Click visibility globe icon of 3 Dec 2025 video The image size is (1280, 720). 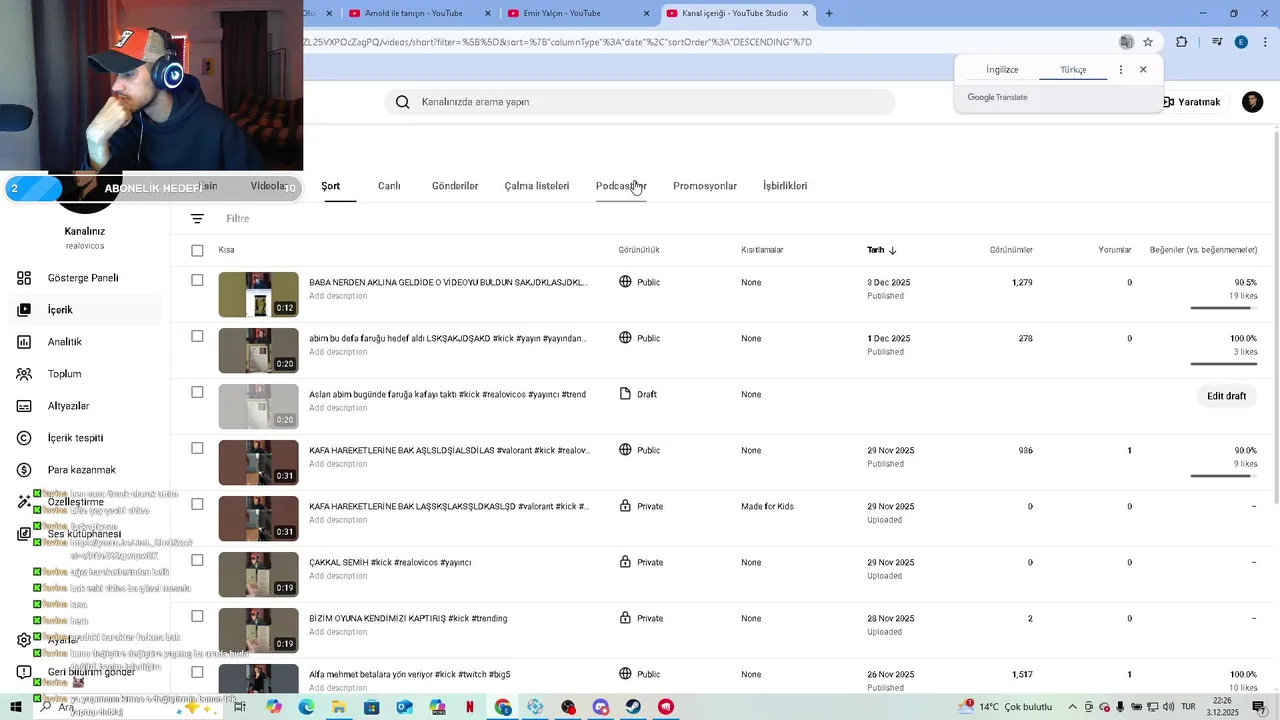pyautogui.click(x=625, y=282)
